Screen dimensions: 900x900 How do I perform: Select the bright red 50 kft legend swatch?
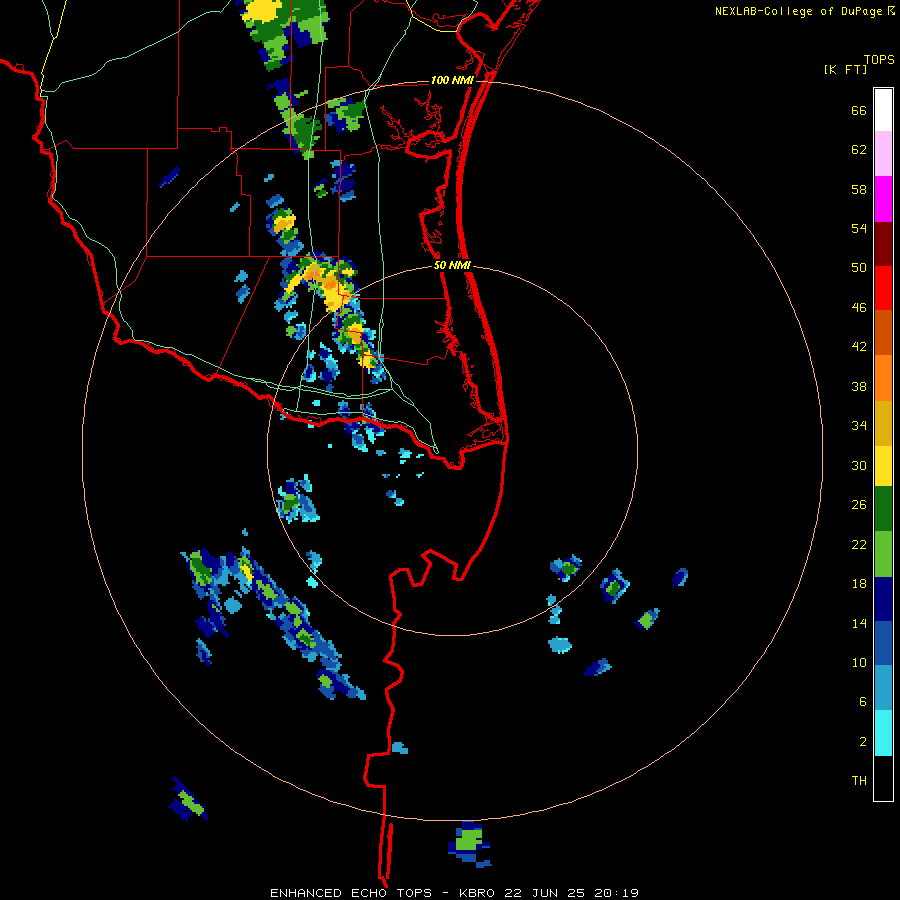883,288
